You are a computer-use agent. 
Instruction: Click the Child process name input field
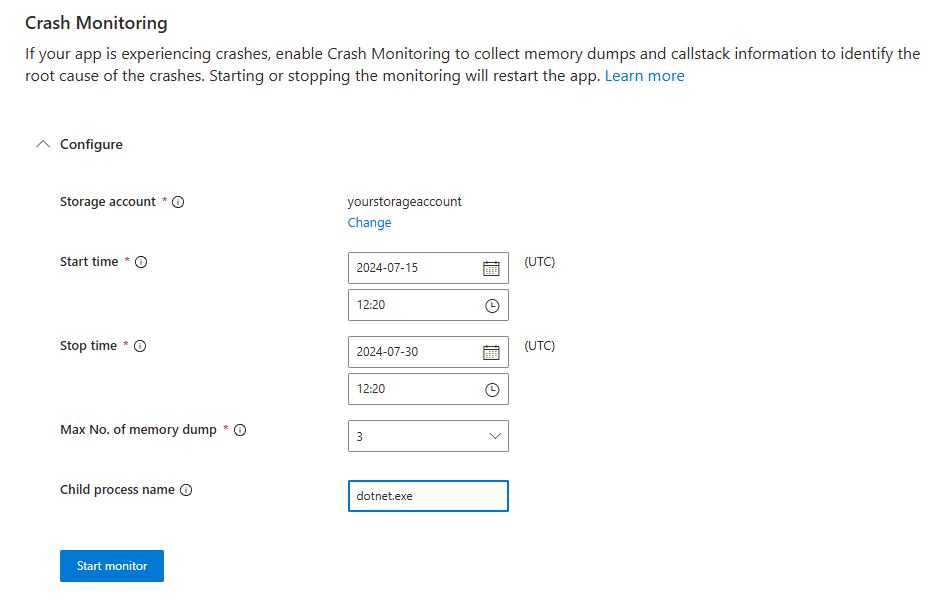(428, 495)
